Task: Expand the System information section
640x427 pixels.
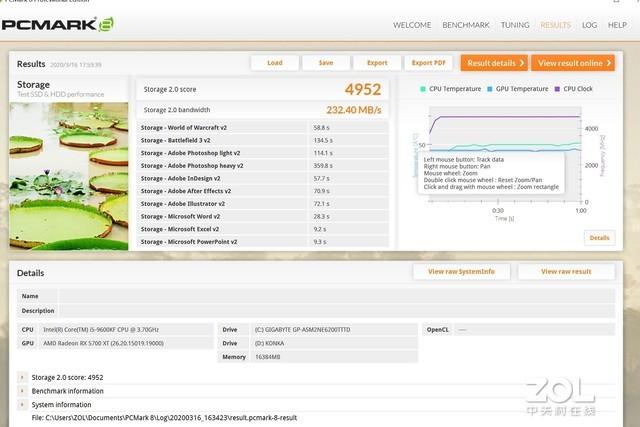Action: [x=22, y=405]
